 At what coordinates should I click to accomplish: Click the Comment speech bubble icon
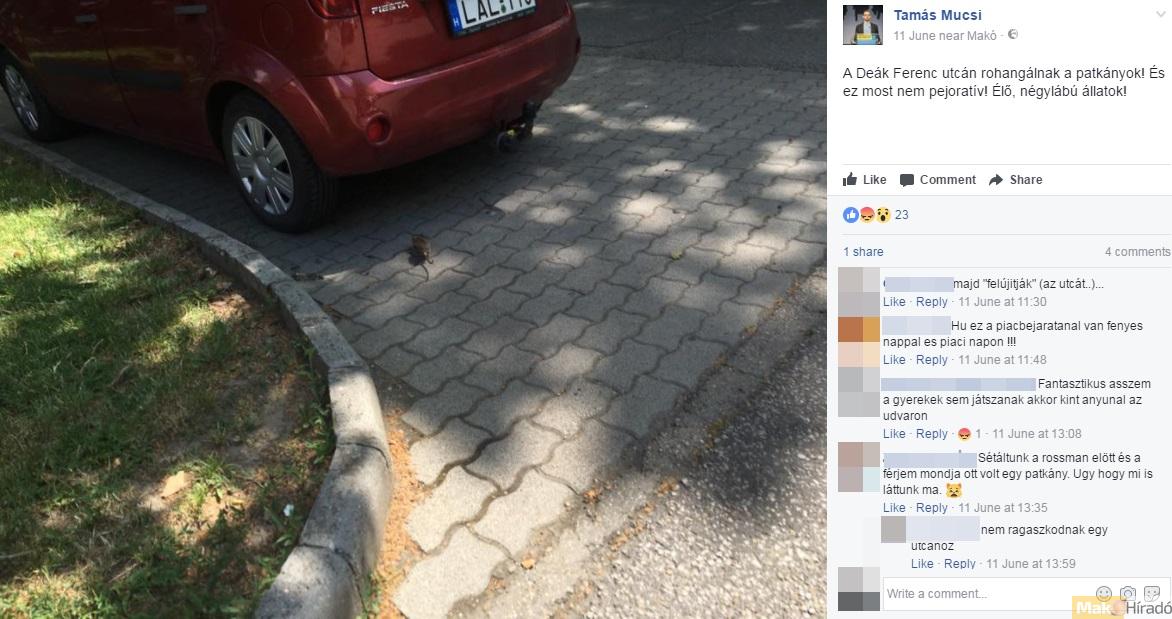(907, 180)
